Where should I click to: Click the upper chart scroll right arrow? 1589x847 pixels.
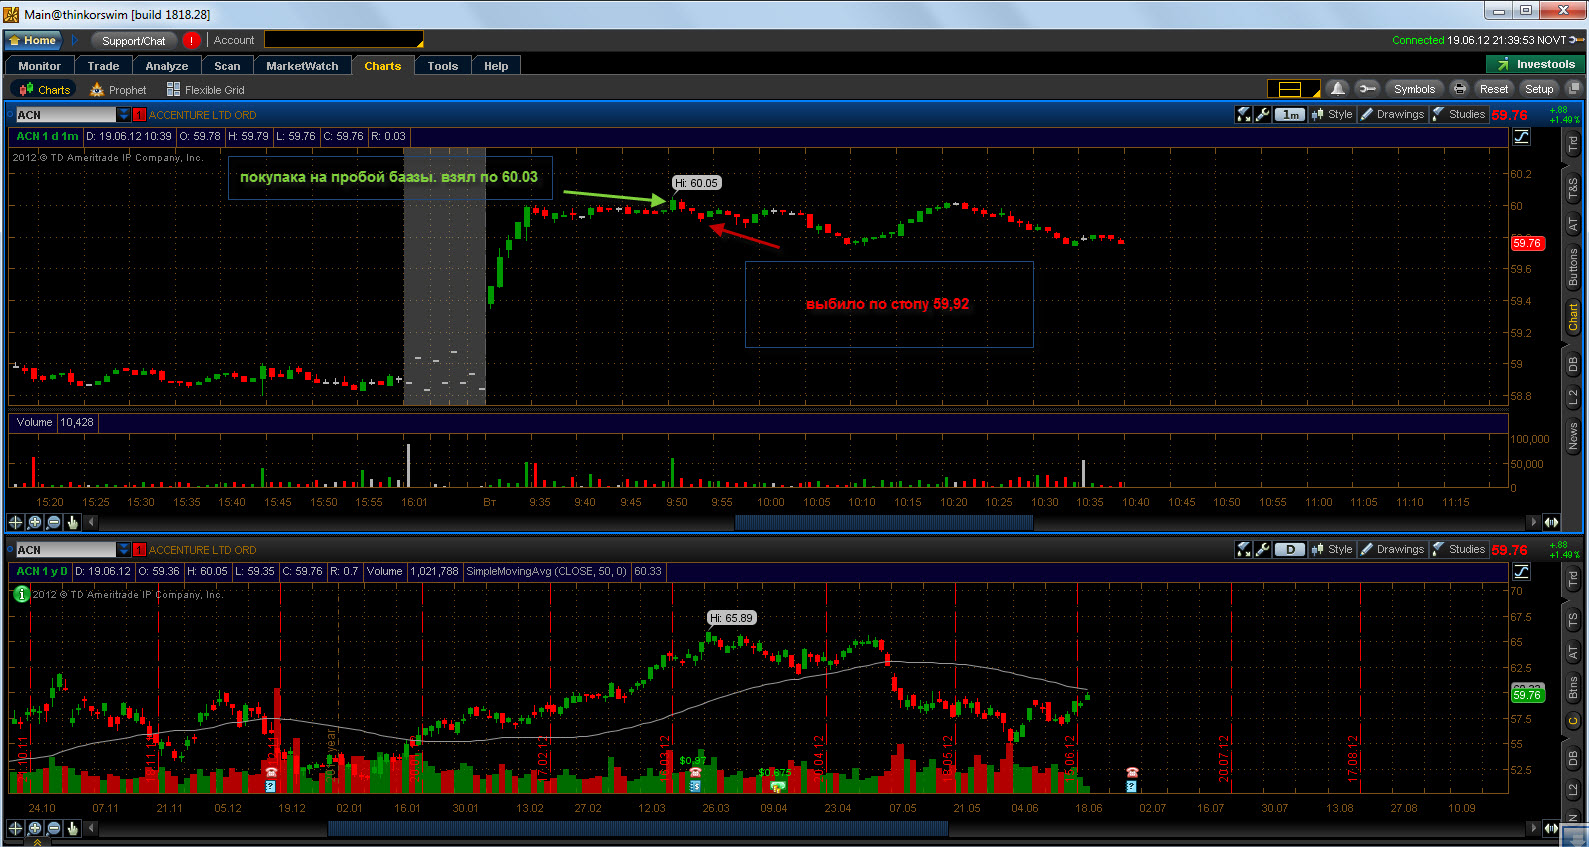[1534, 522]
